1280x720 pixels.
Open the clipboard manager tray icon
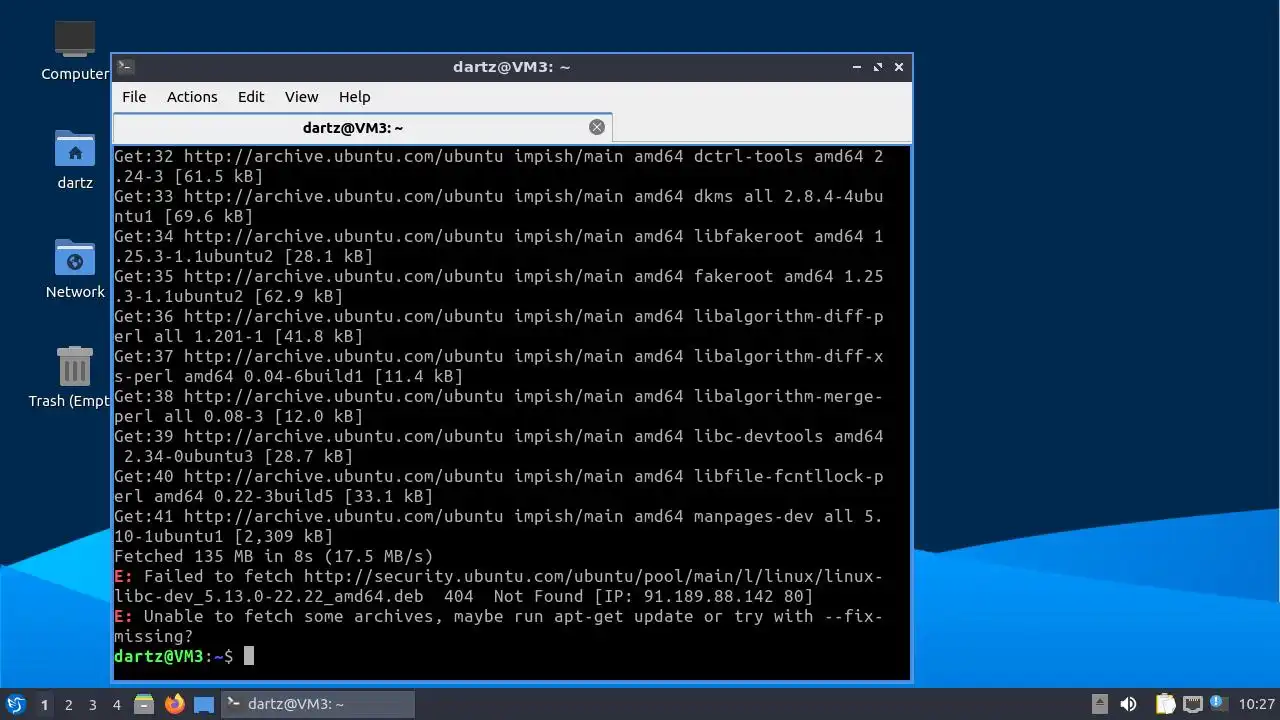(x=1165, y=704)
